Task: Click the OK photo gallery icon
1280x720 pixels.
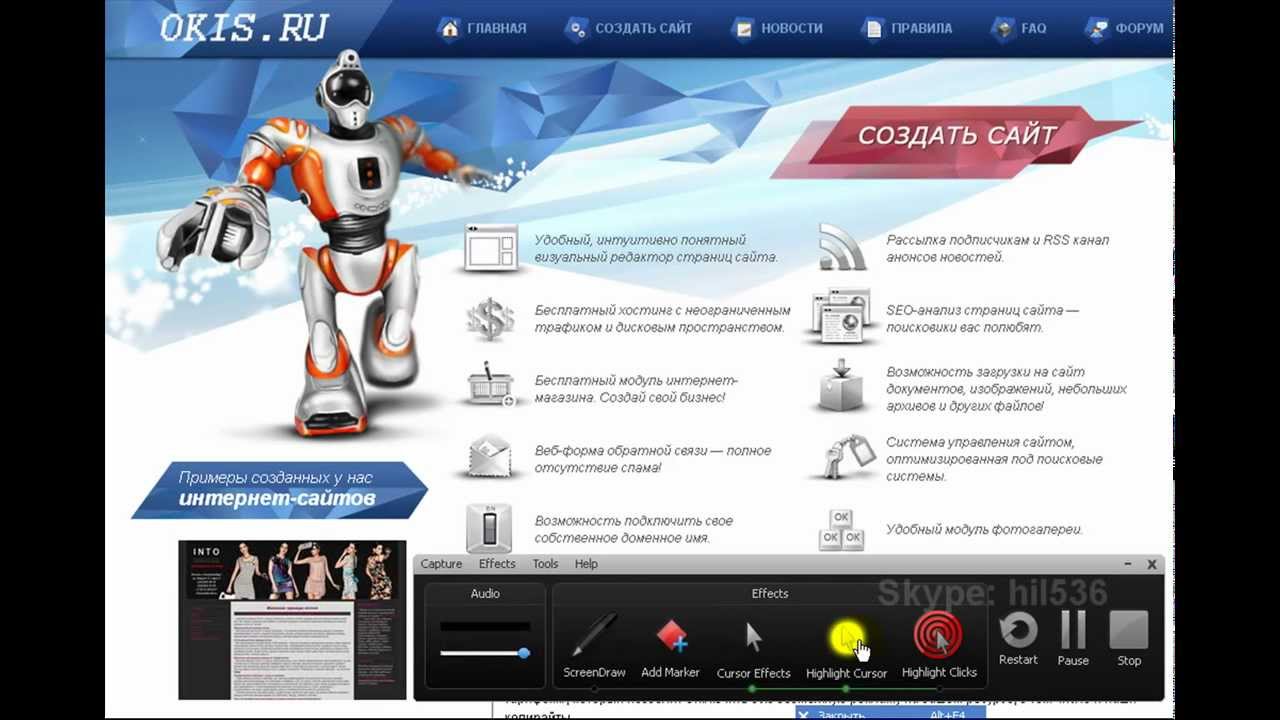Action: click(x=841, y=529)
